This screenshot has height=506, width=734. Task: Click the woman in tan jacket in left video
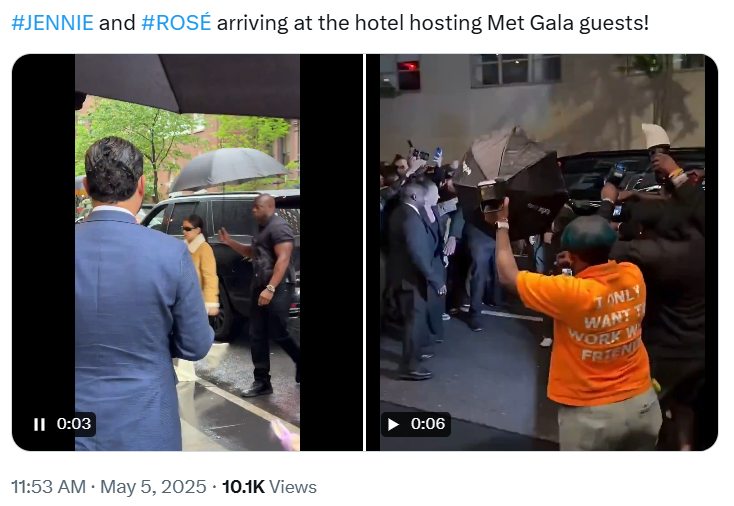(x=200, y=275)
